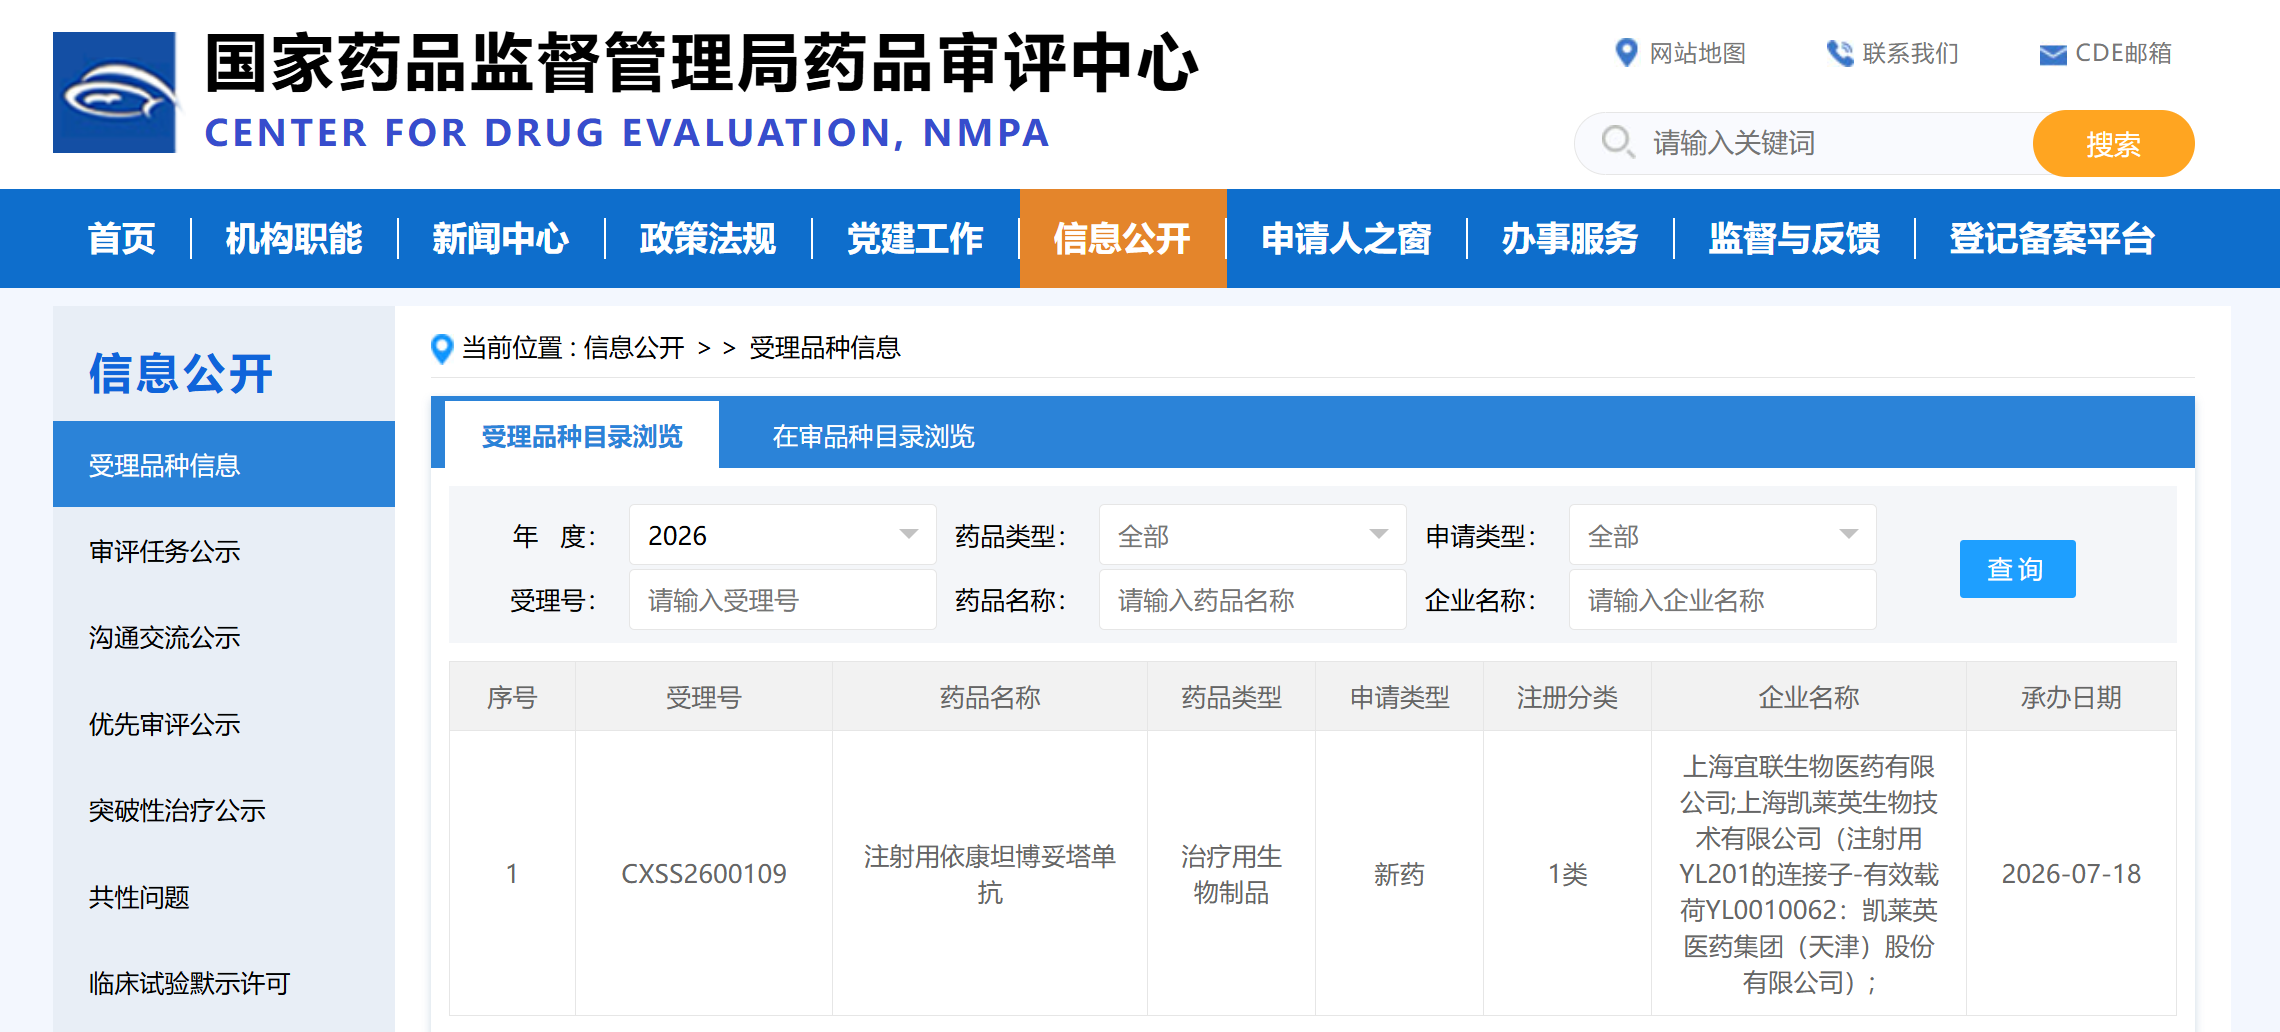
Task: Click date cell 2026-07-18
Action: (x=2071, y=874)
